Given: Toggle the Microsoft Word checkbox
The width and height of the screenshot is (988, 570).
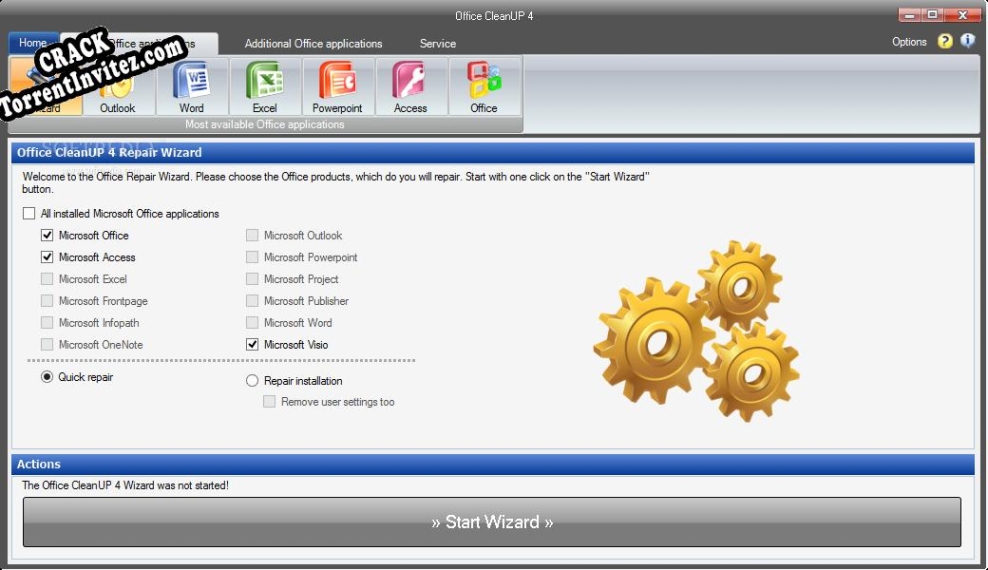Looking at the screenshot, I should point(252,322).
